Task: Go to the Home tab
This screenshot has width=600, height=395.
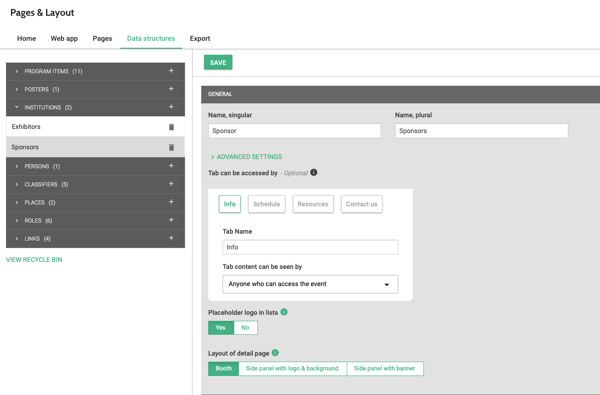Action: coord(26,38)
